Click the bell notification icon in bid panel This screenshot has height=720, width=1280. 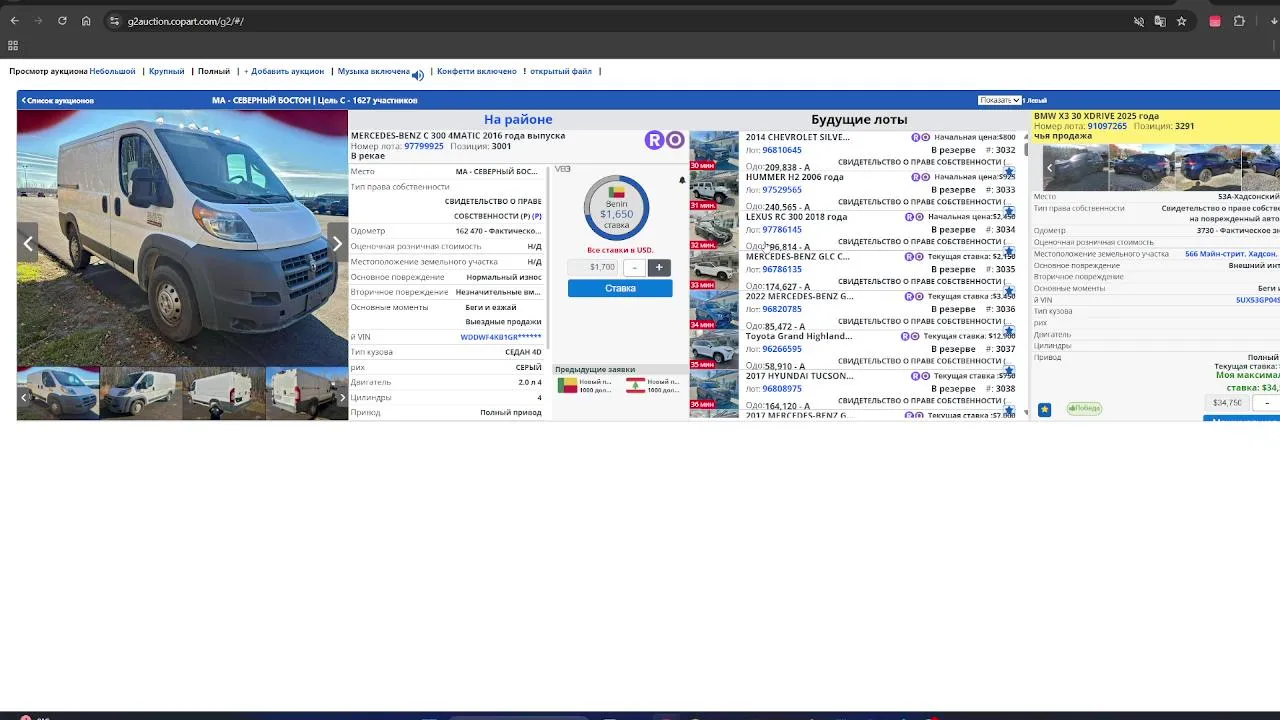pyautogui.click(x=682, y=181)
